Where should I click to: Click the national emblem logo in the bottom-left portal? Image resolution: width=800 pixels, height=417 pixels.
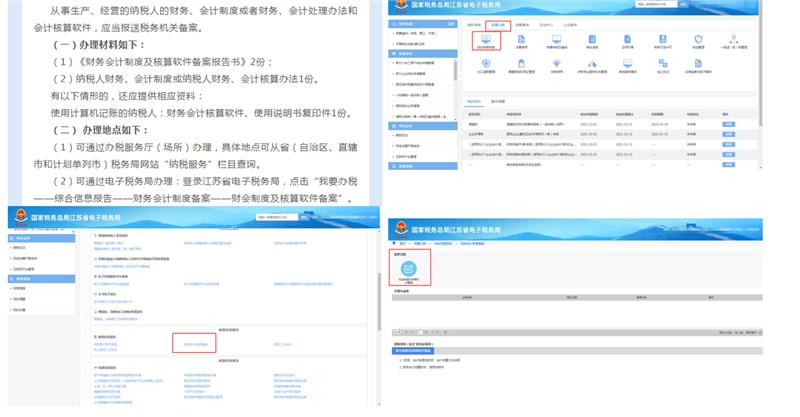point(21,216)
